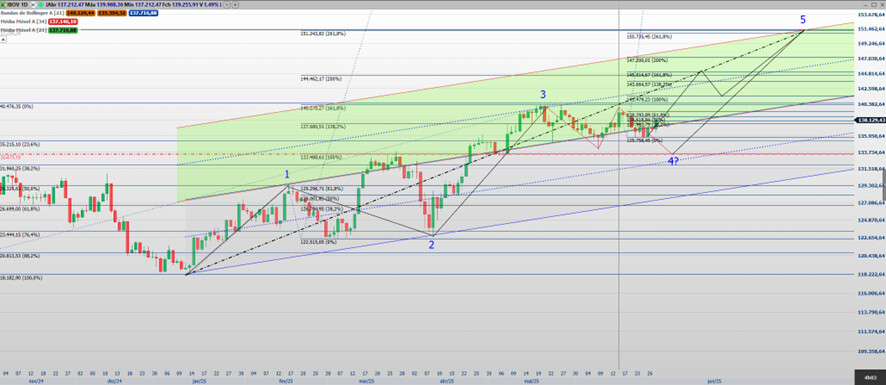Click the Fibonacci label 147.200,01 (200%)

click(648, 59)
